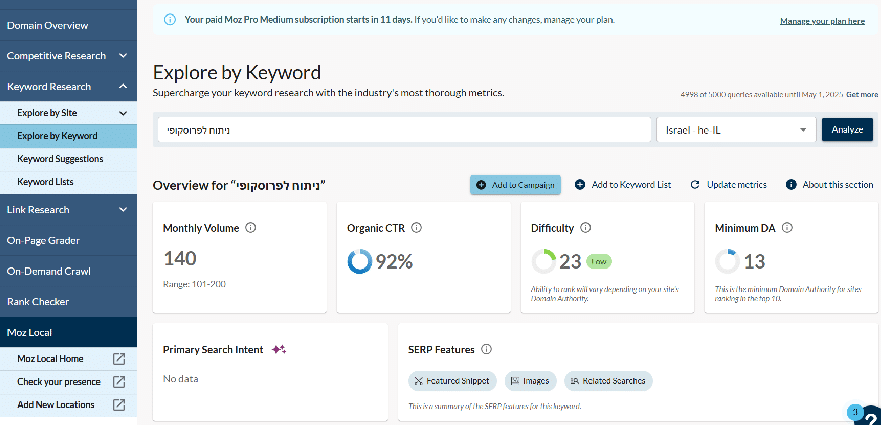This screenshot has width=881, height=425.
Task: Click the Explore by Keyword page heading
Action: [237, 73]
